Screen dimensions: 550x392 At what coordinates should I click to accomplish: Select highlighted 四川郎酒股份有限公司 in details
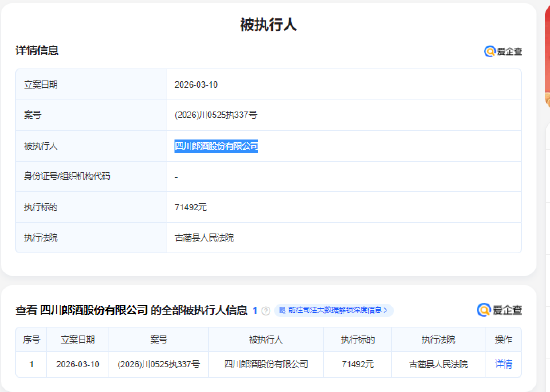[x=216, y=146]
